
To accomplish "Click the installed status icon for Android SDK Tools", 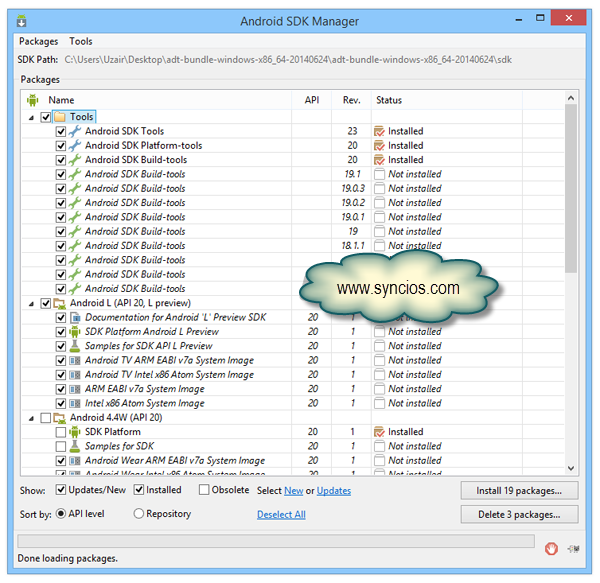I will click(379, 131).
